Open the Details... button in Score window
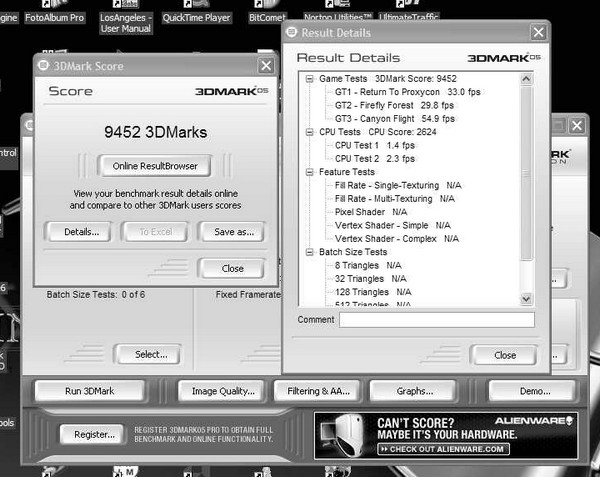 (x=80, y=232)
